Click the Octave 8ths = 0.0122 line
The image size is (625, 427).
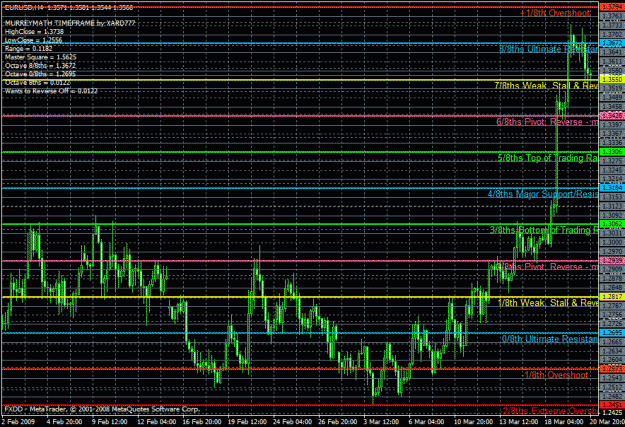point(38,83)
